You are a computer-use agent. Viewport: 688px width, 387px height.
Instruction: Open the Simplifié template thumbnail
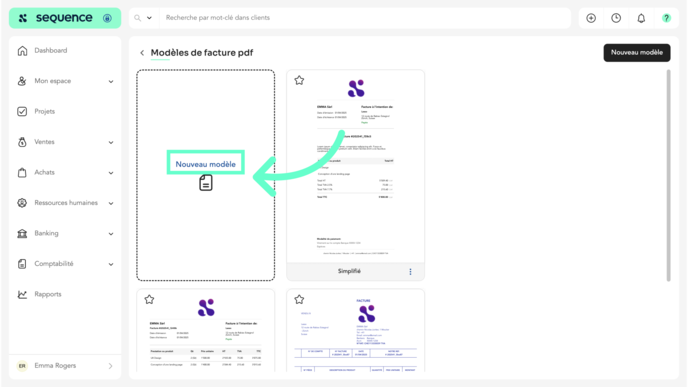tap(355, 167)
